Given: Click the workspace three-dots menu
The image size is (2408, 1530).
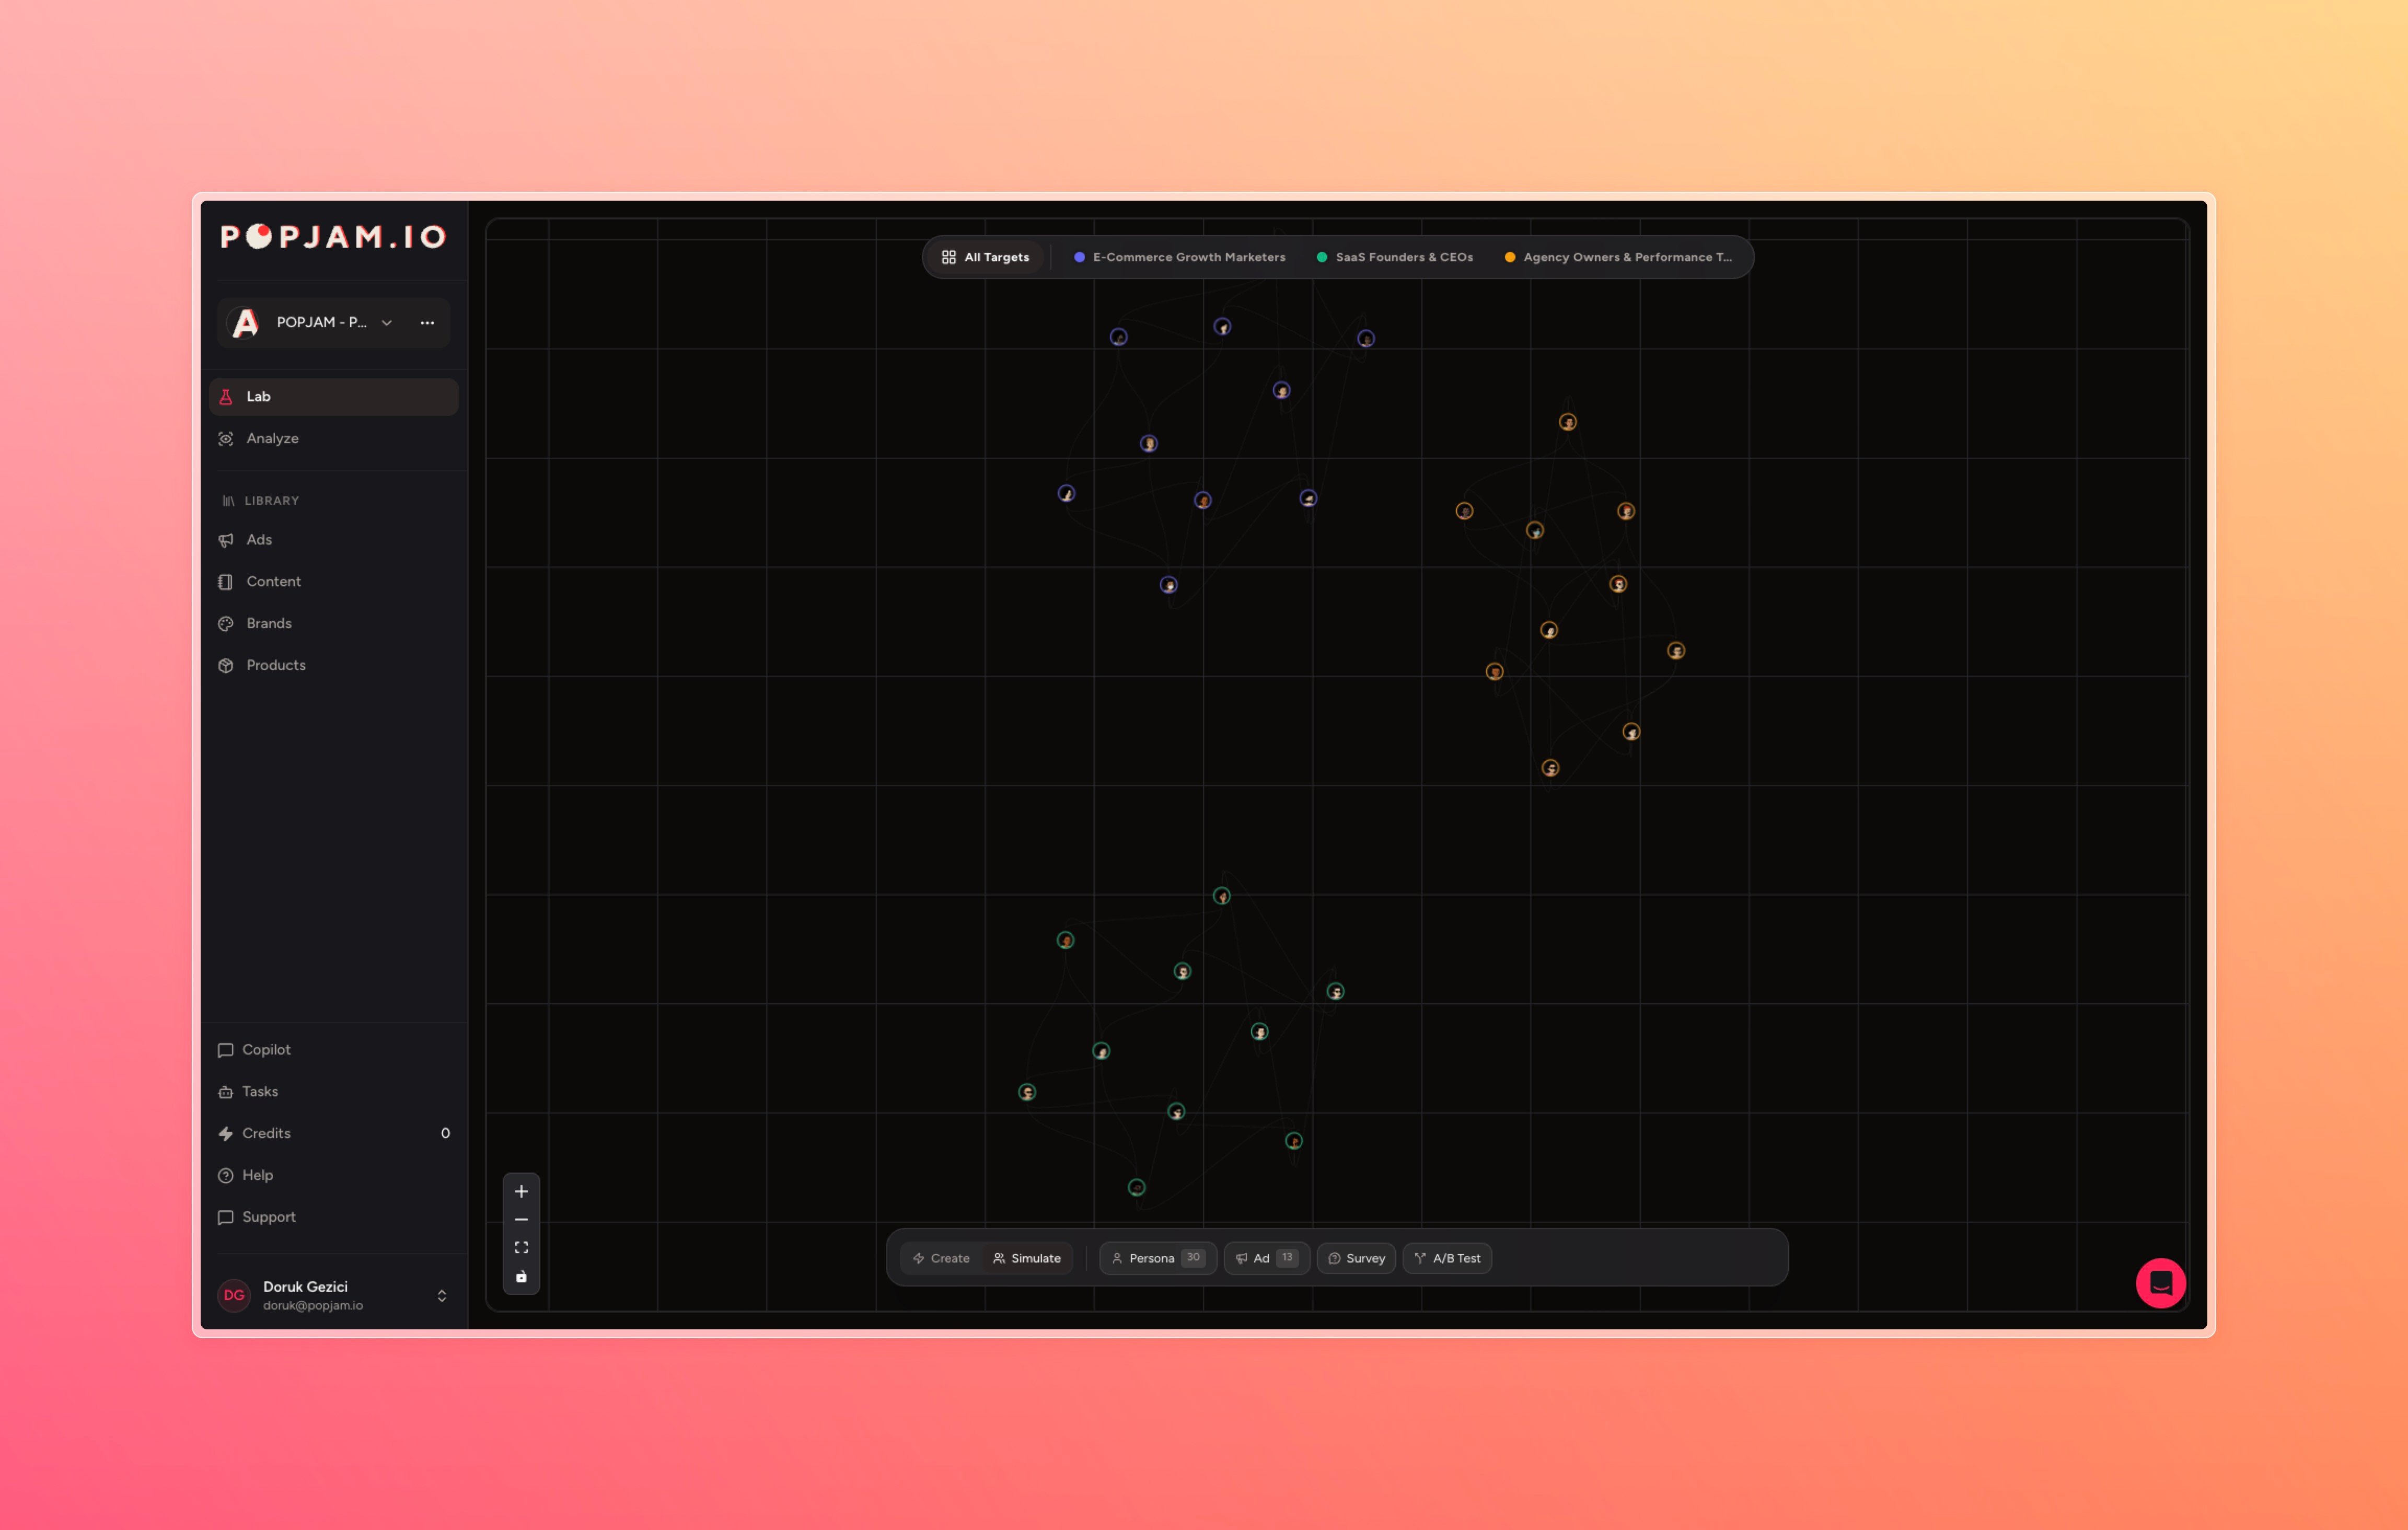Looking at the screenshot, I should coord(427,322).
